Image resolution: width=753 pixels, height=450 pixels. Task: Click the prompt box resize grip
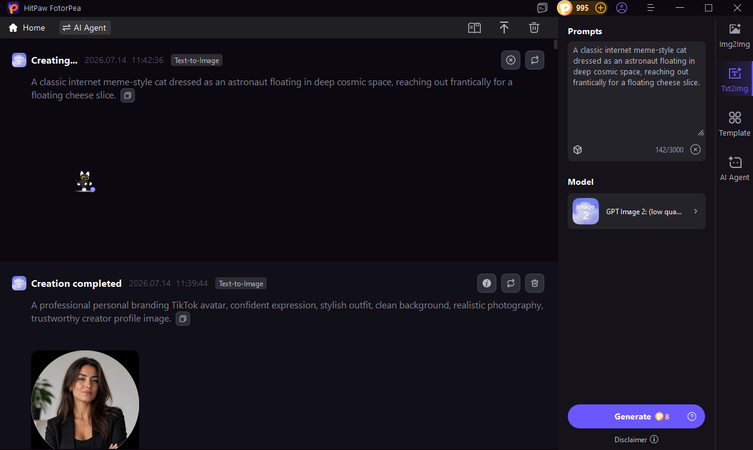(x=701, y=133)
